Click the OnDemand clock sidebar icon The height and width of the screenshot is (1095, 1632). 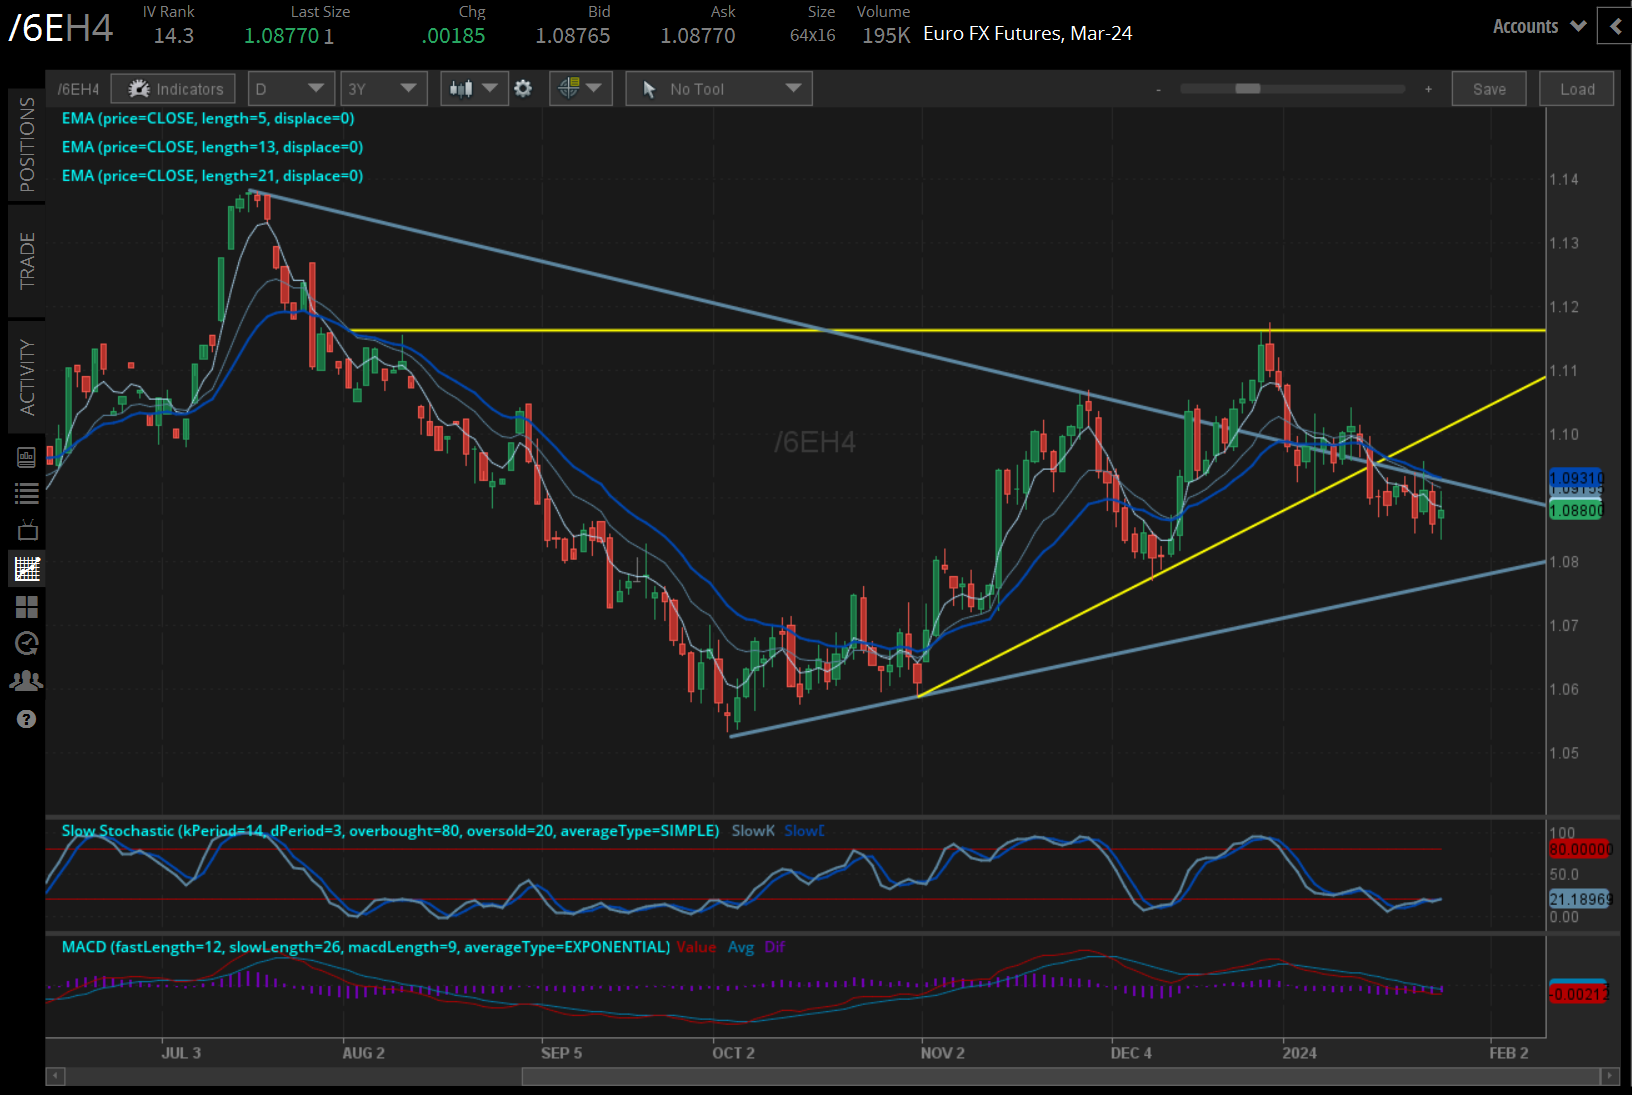[x=26, y=643]
